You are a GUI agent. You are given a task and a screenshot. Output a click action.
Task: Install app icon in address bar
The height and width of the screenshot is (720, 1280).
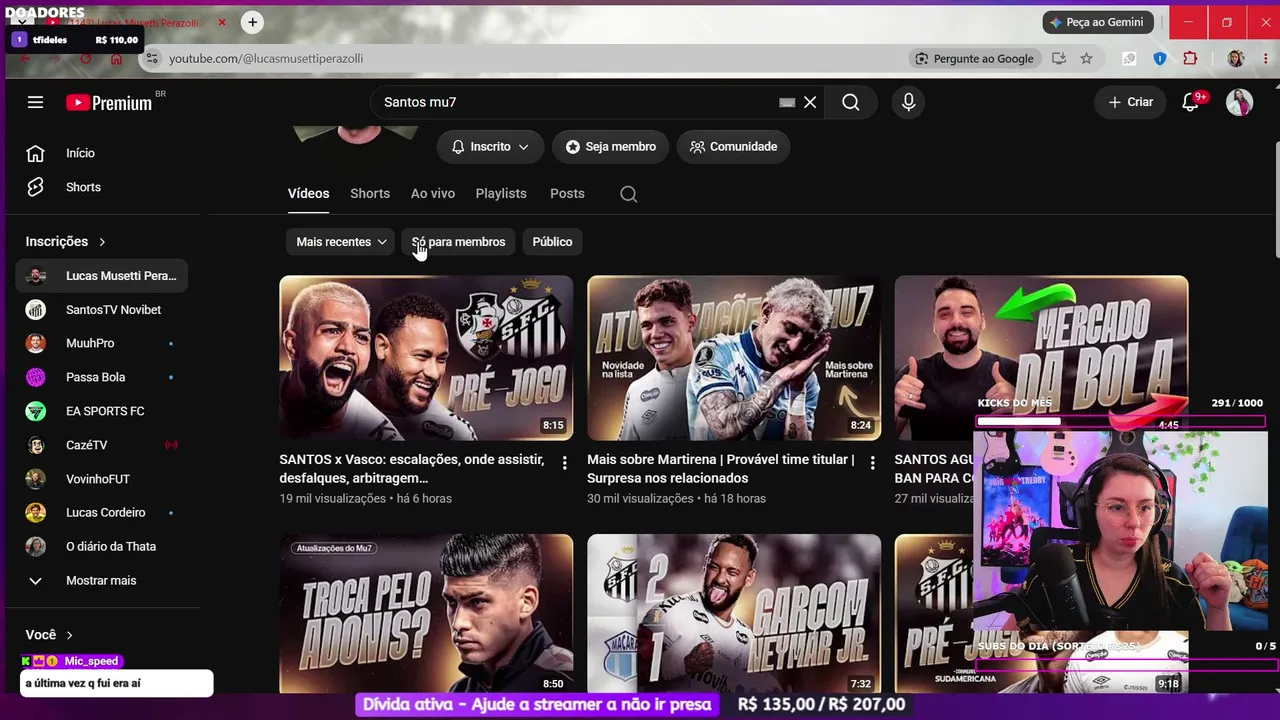[1059, 59]
